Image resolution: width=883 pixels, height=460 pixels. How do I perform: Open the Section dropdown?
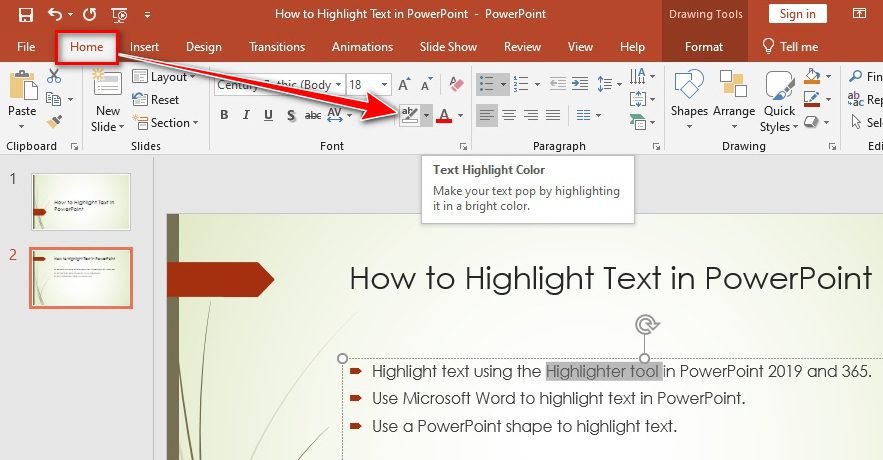pos(165,122)
